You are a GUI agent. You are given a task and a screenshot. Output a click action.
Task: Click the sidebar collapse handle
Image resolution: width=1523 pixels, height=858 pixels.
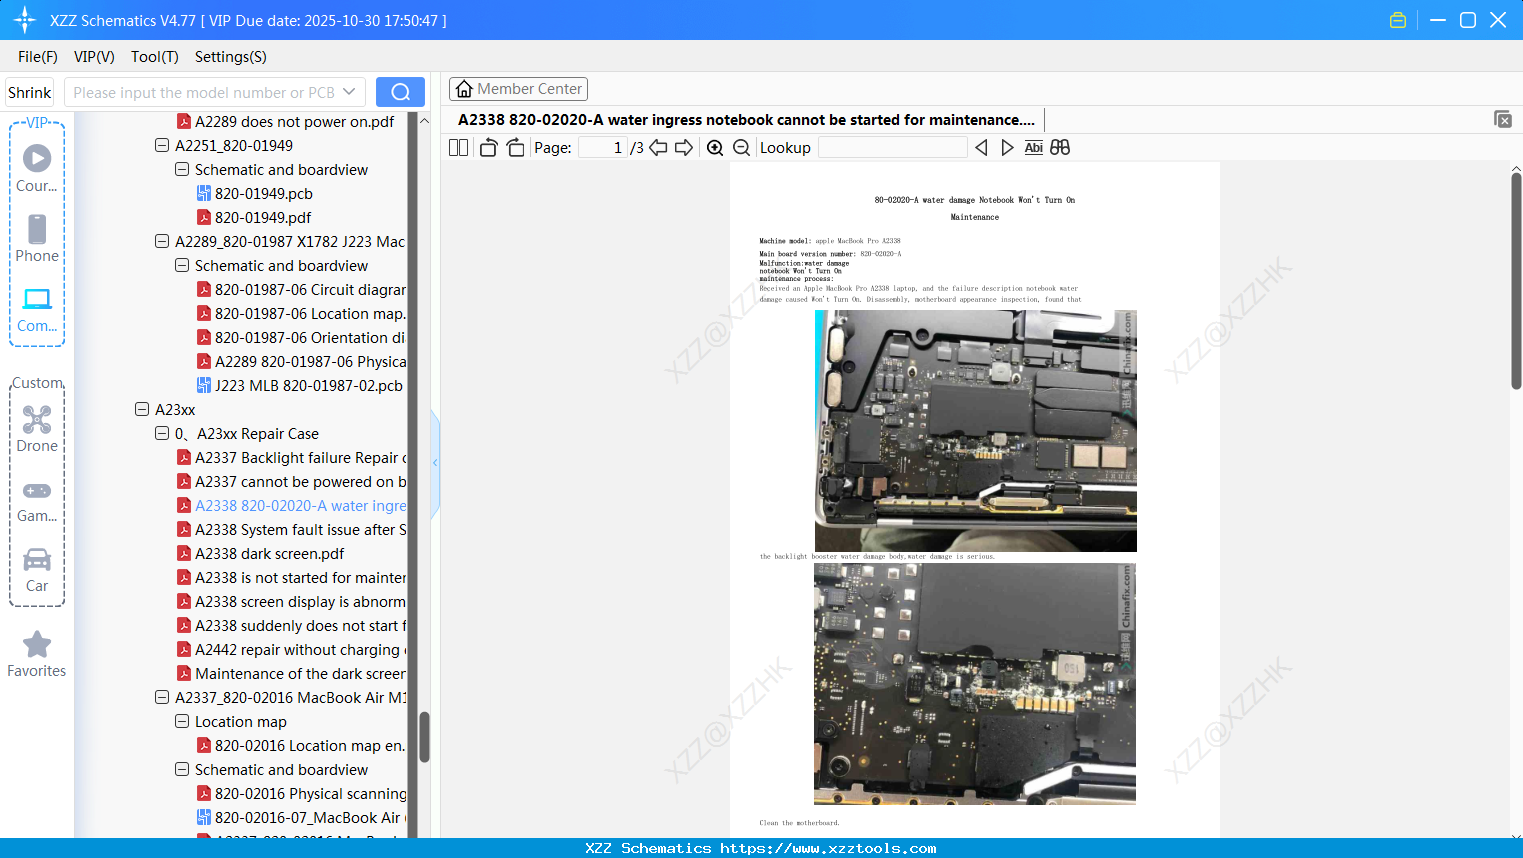click(x=435, y=463)
